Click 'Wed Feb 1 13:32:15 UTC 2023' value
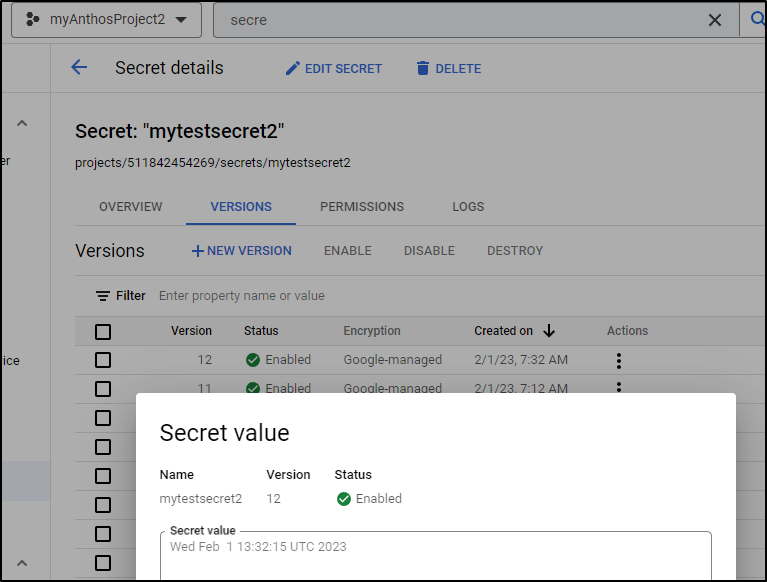Screen dimensions: 767x582 point(258,547)
